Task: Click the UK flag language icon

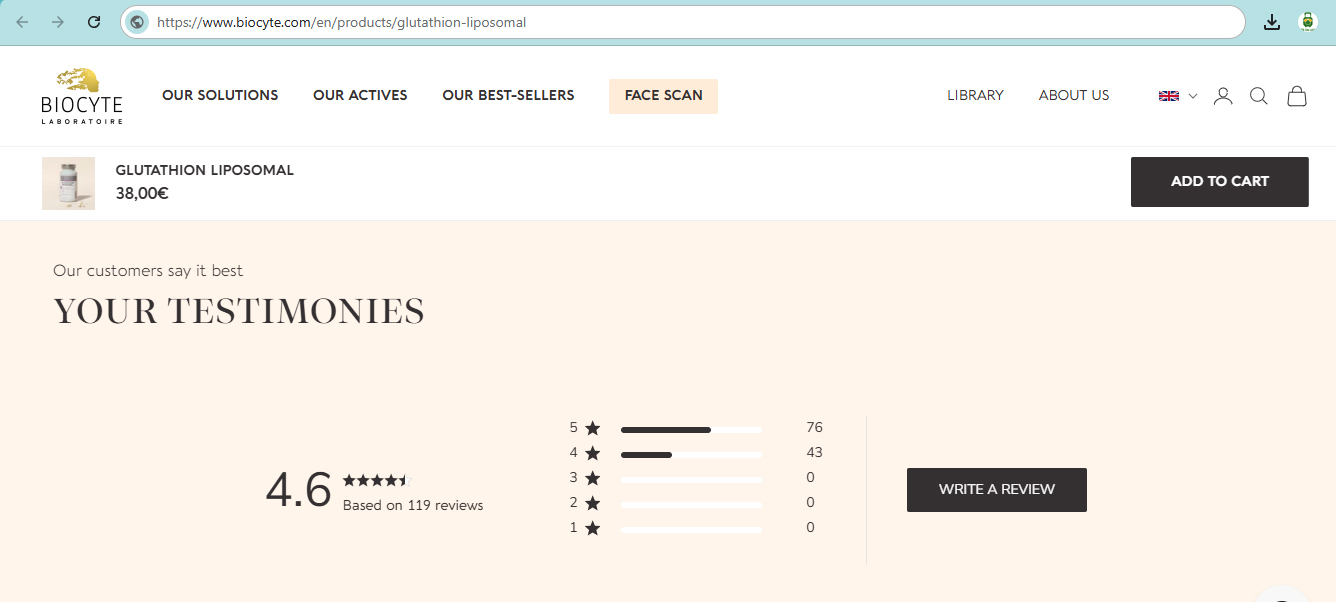Action: [x=1168, y=96]
